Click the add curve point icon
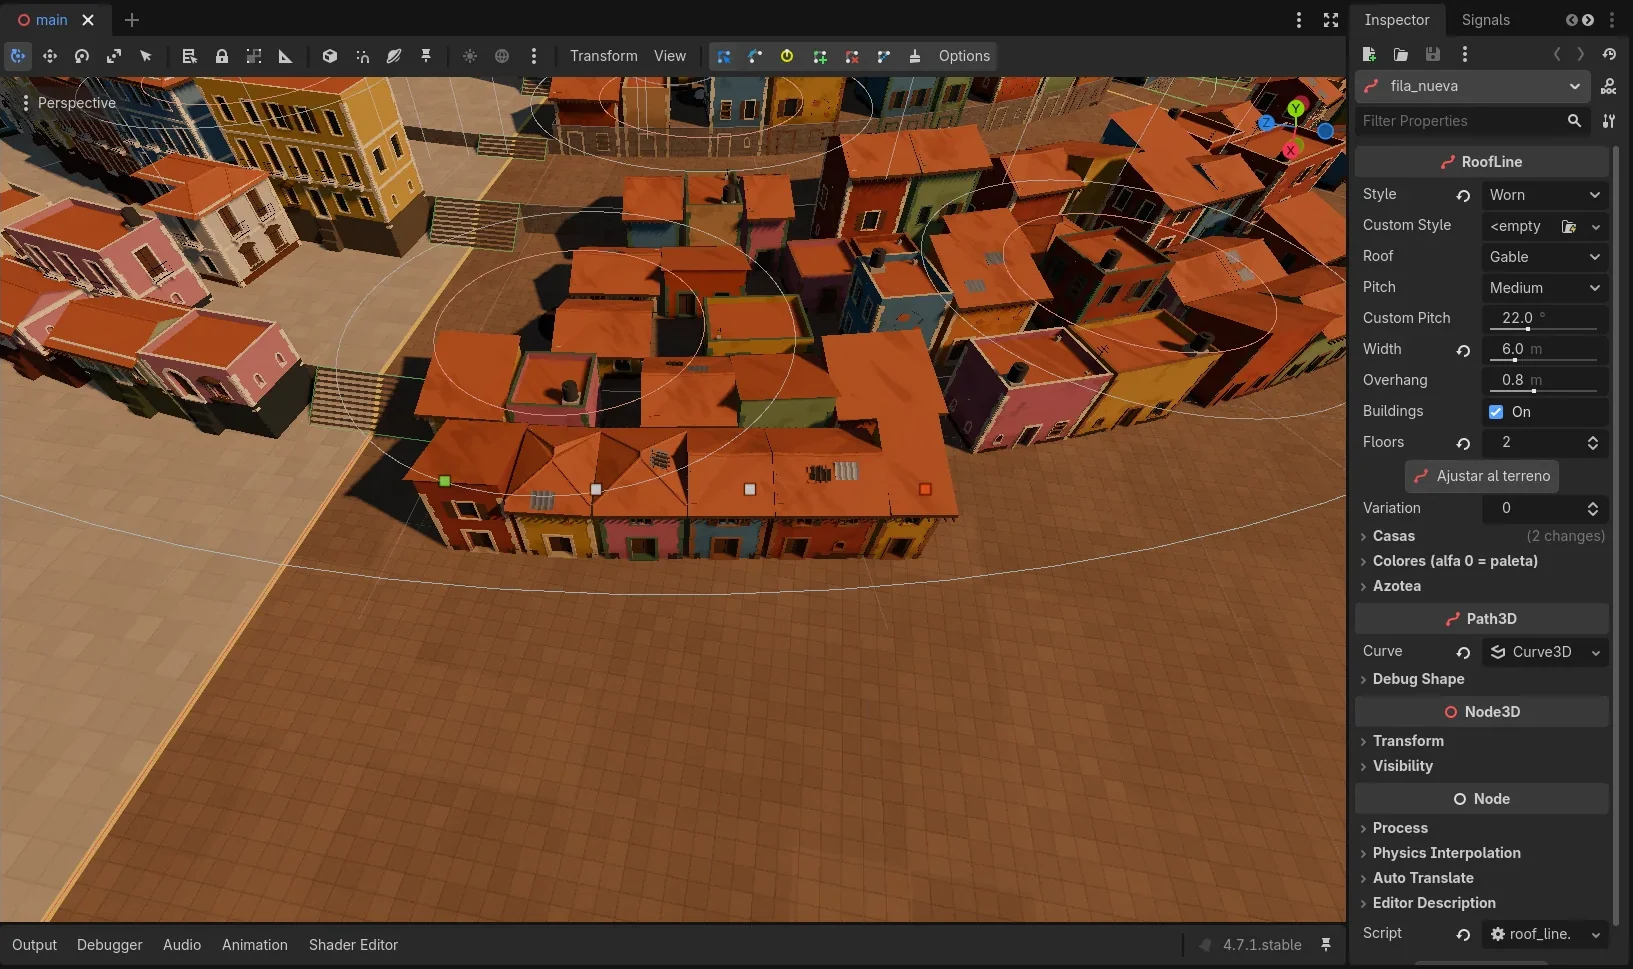Screen dimensions: 1633x969 pos(820,56)
